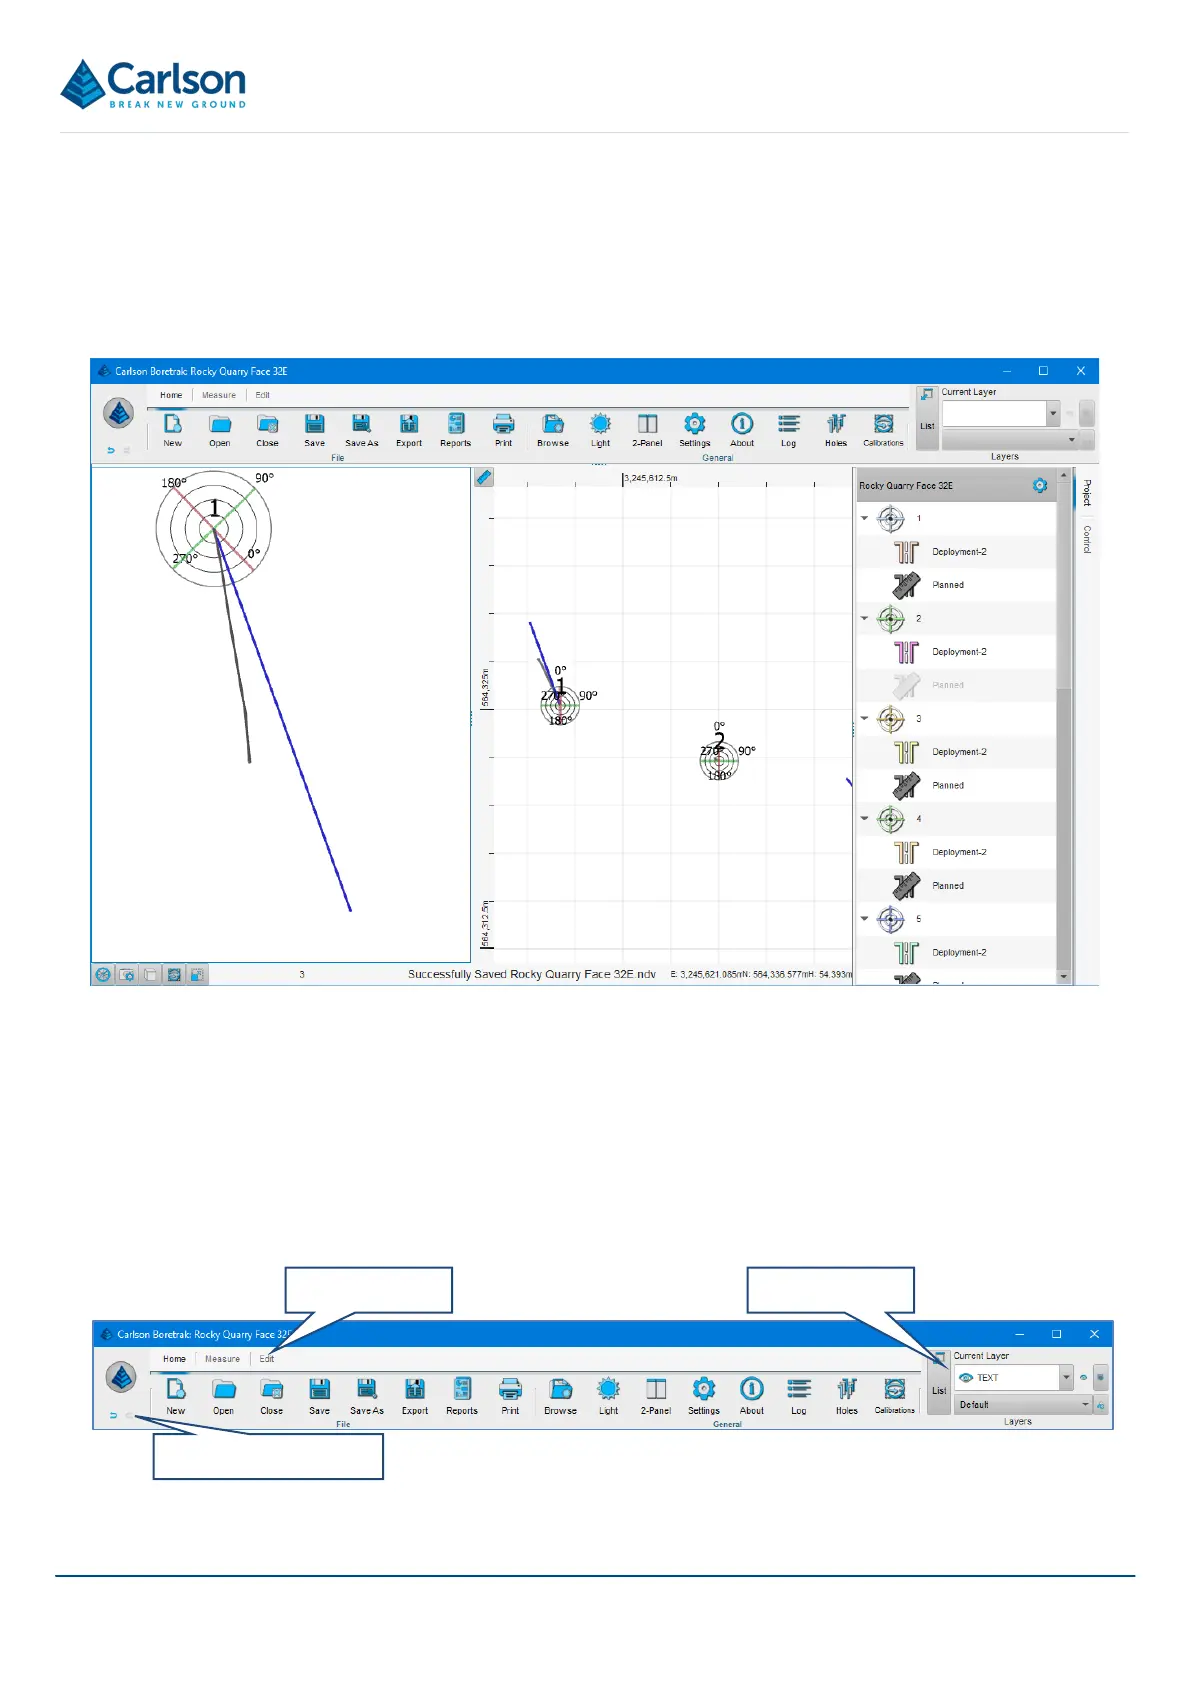Click Print icon in upper window

coord(503,424)
